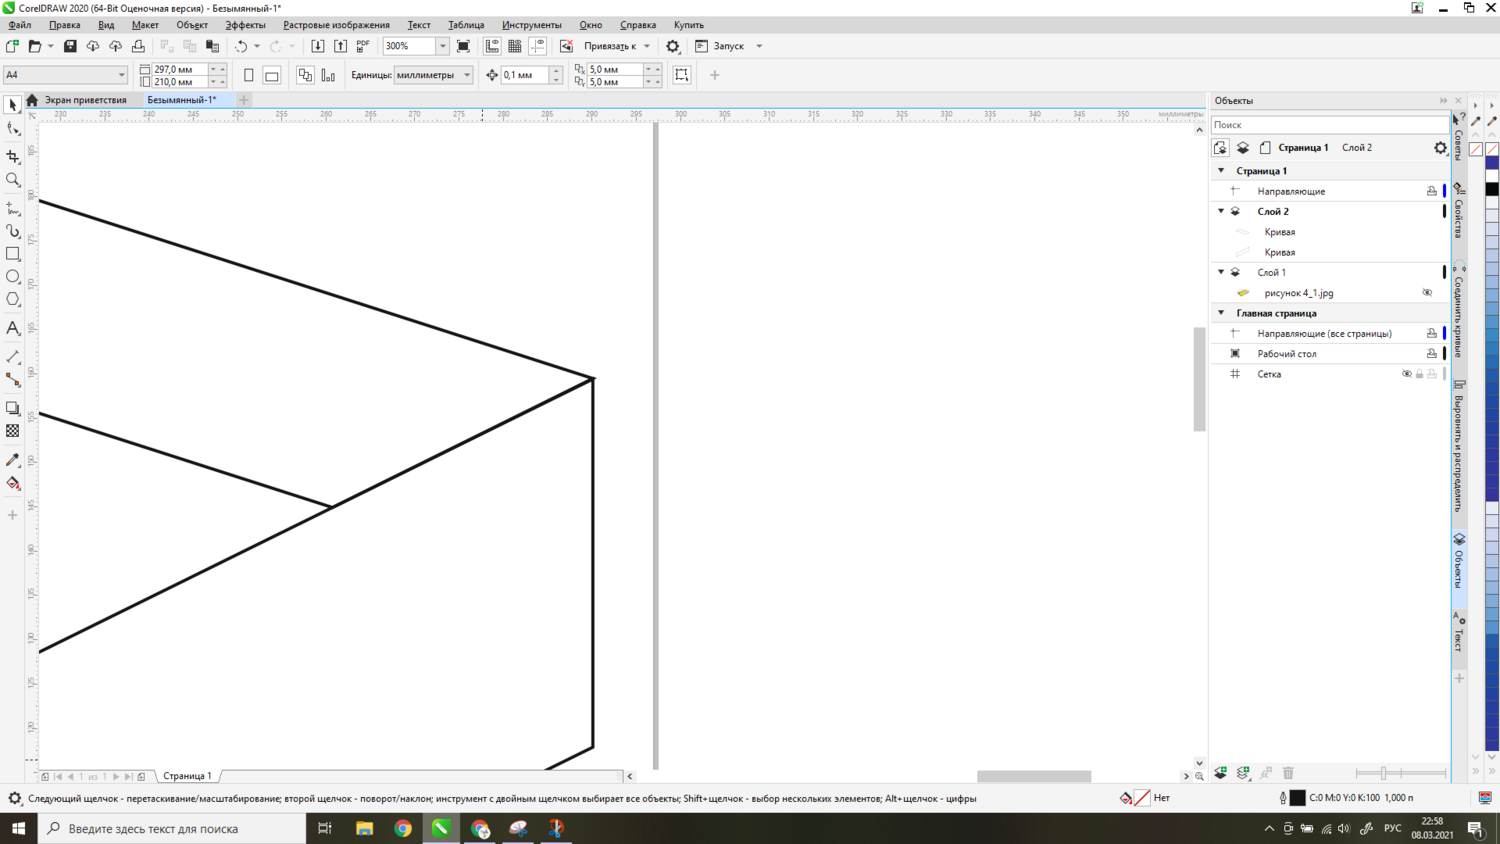1500x844 pixels.
Task: Select the Rectangle tool
Action: click(x=13, y=254)
